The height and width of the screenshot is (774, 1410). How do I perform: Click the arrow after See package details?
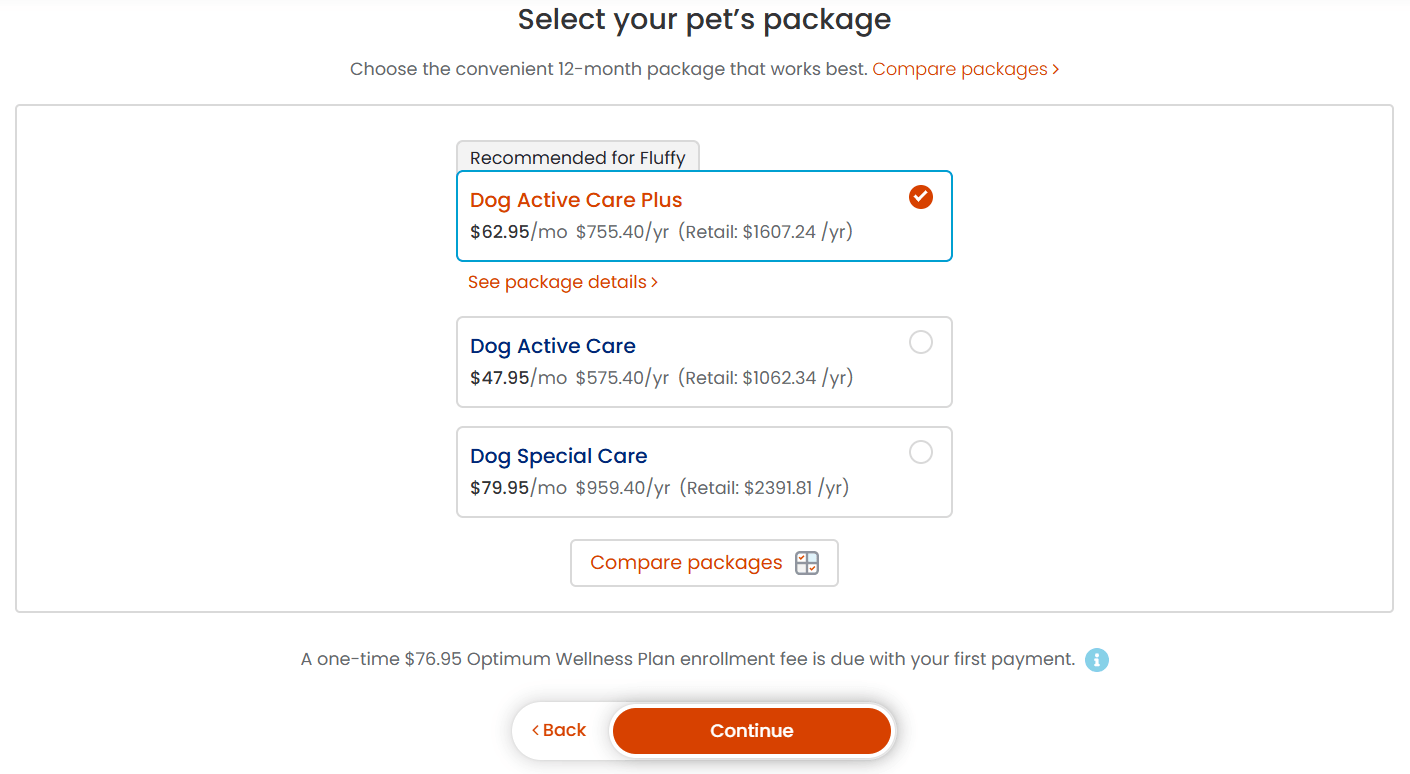[x=655, y=282]
